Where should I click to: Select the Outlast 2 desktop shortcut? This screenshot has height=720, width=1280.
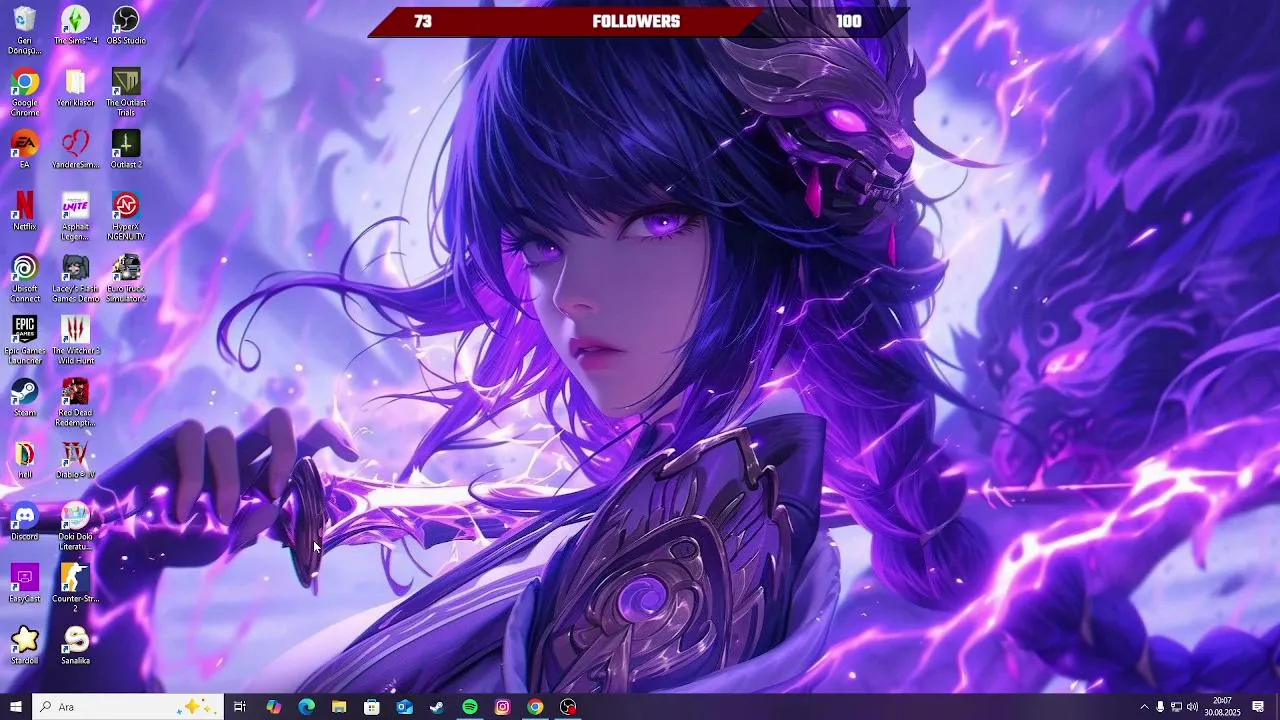coord(126,149)
